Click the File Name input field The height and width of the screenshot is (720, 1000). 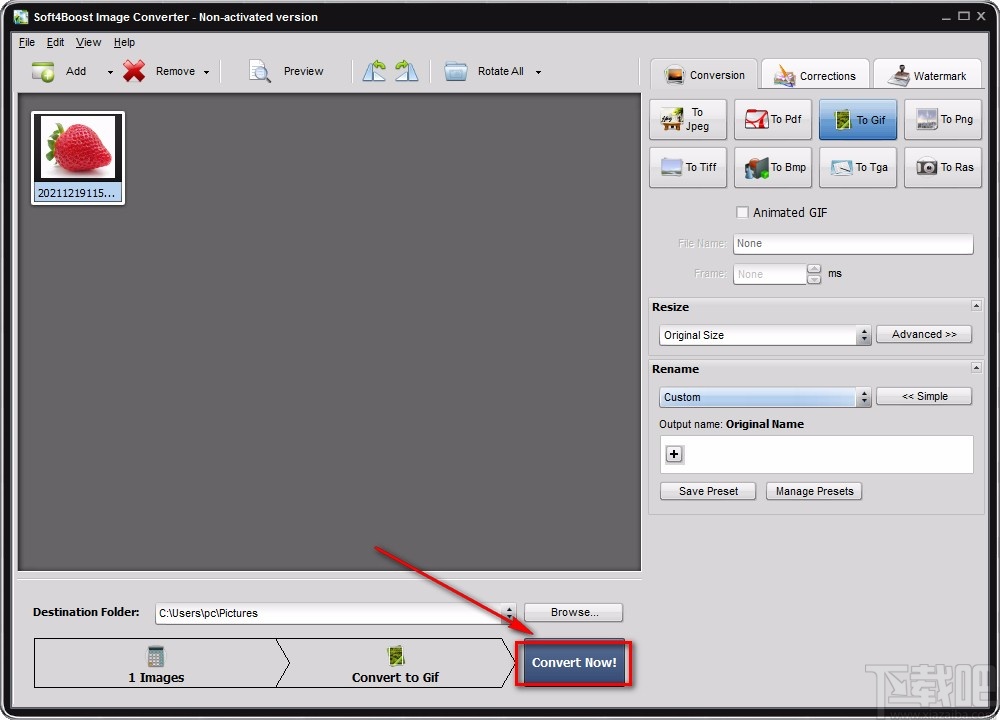(853, 244)
